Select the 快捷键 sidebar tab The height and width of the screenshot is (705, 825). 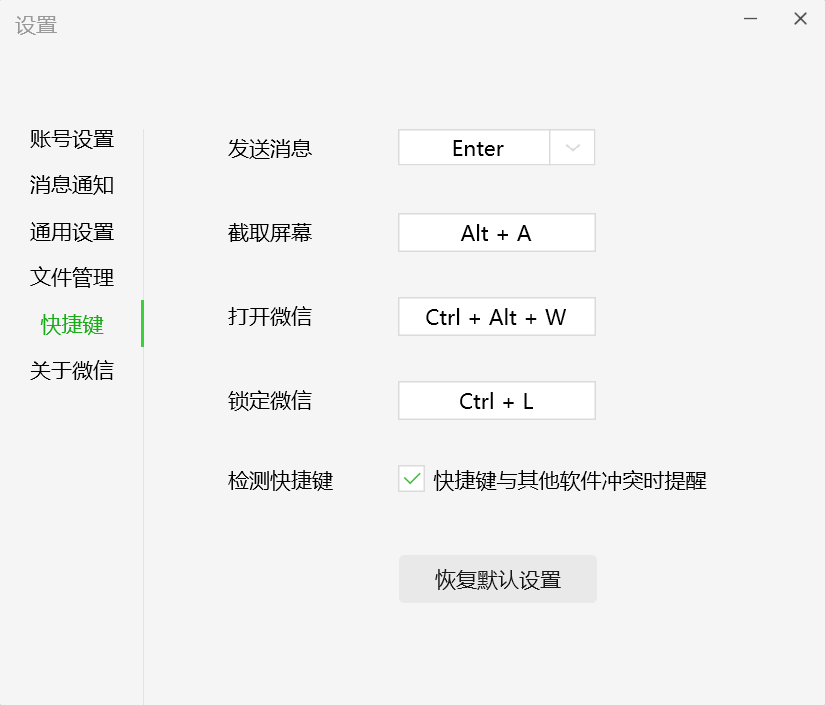click(x=71, y=324)
